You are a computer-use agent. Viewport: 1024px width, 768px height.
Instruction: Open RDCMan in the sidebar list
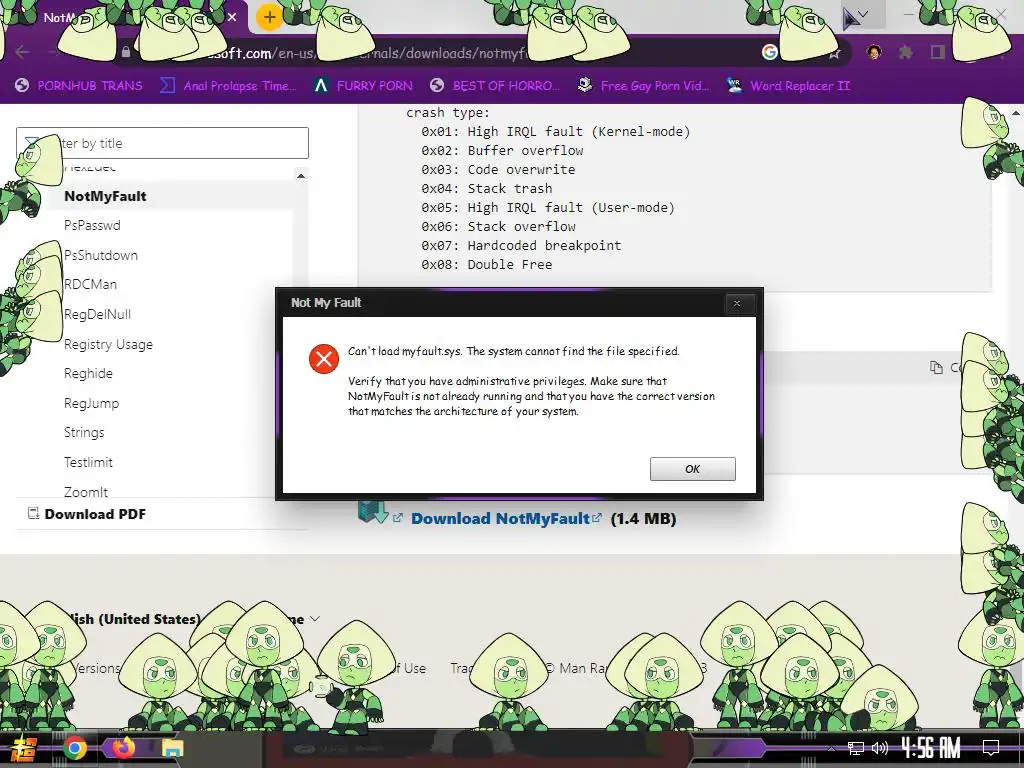(90, 284)
